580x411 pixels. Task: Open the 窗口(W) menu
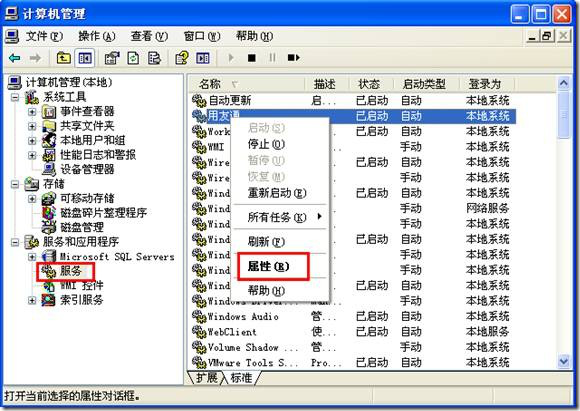202,36
